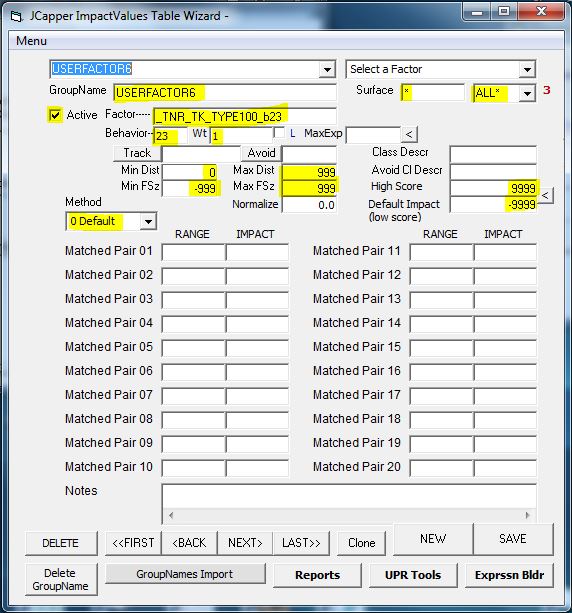
Task: Open the Menu menu
Action: pos(31,41)
